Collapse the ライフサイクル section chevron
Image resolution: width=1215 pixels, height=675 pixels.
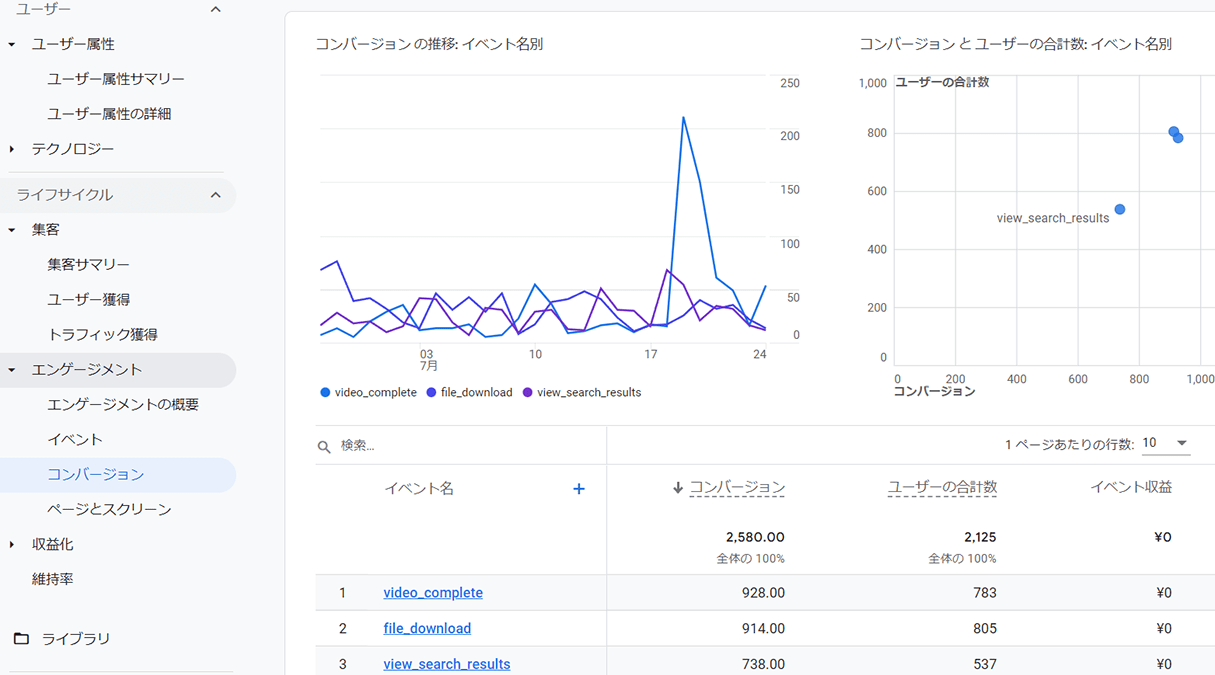(x=215, y=195)
